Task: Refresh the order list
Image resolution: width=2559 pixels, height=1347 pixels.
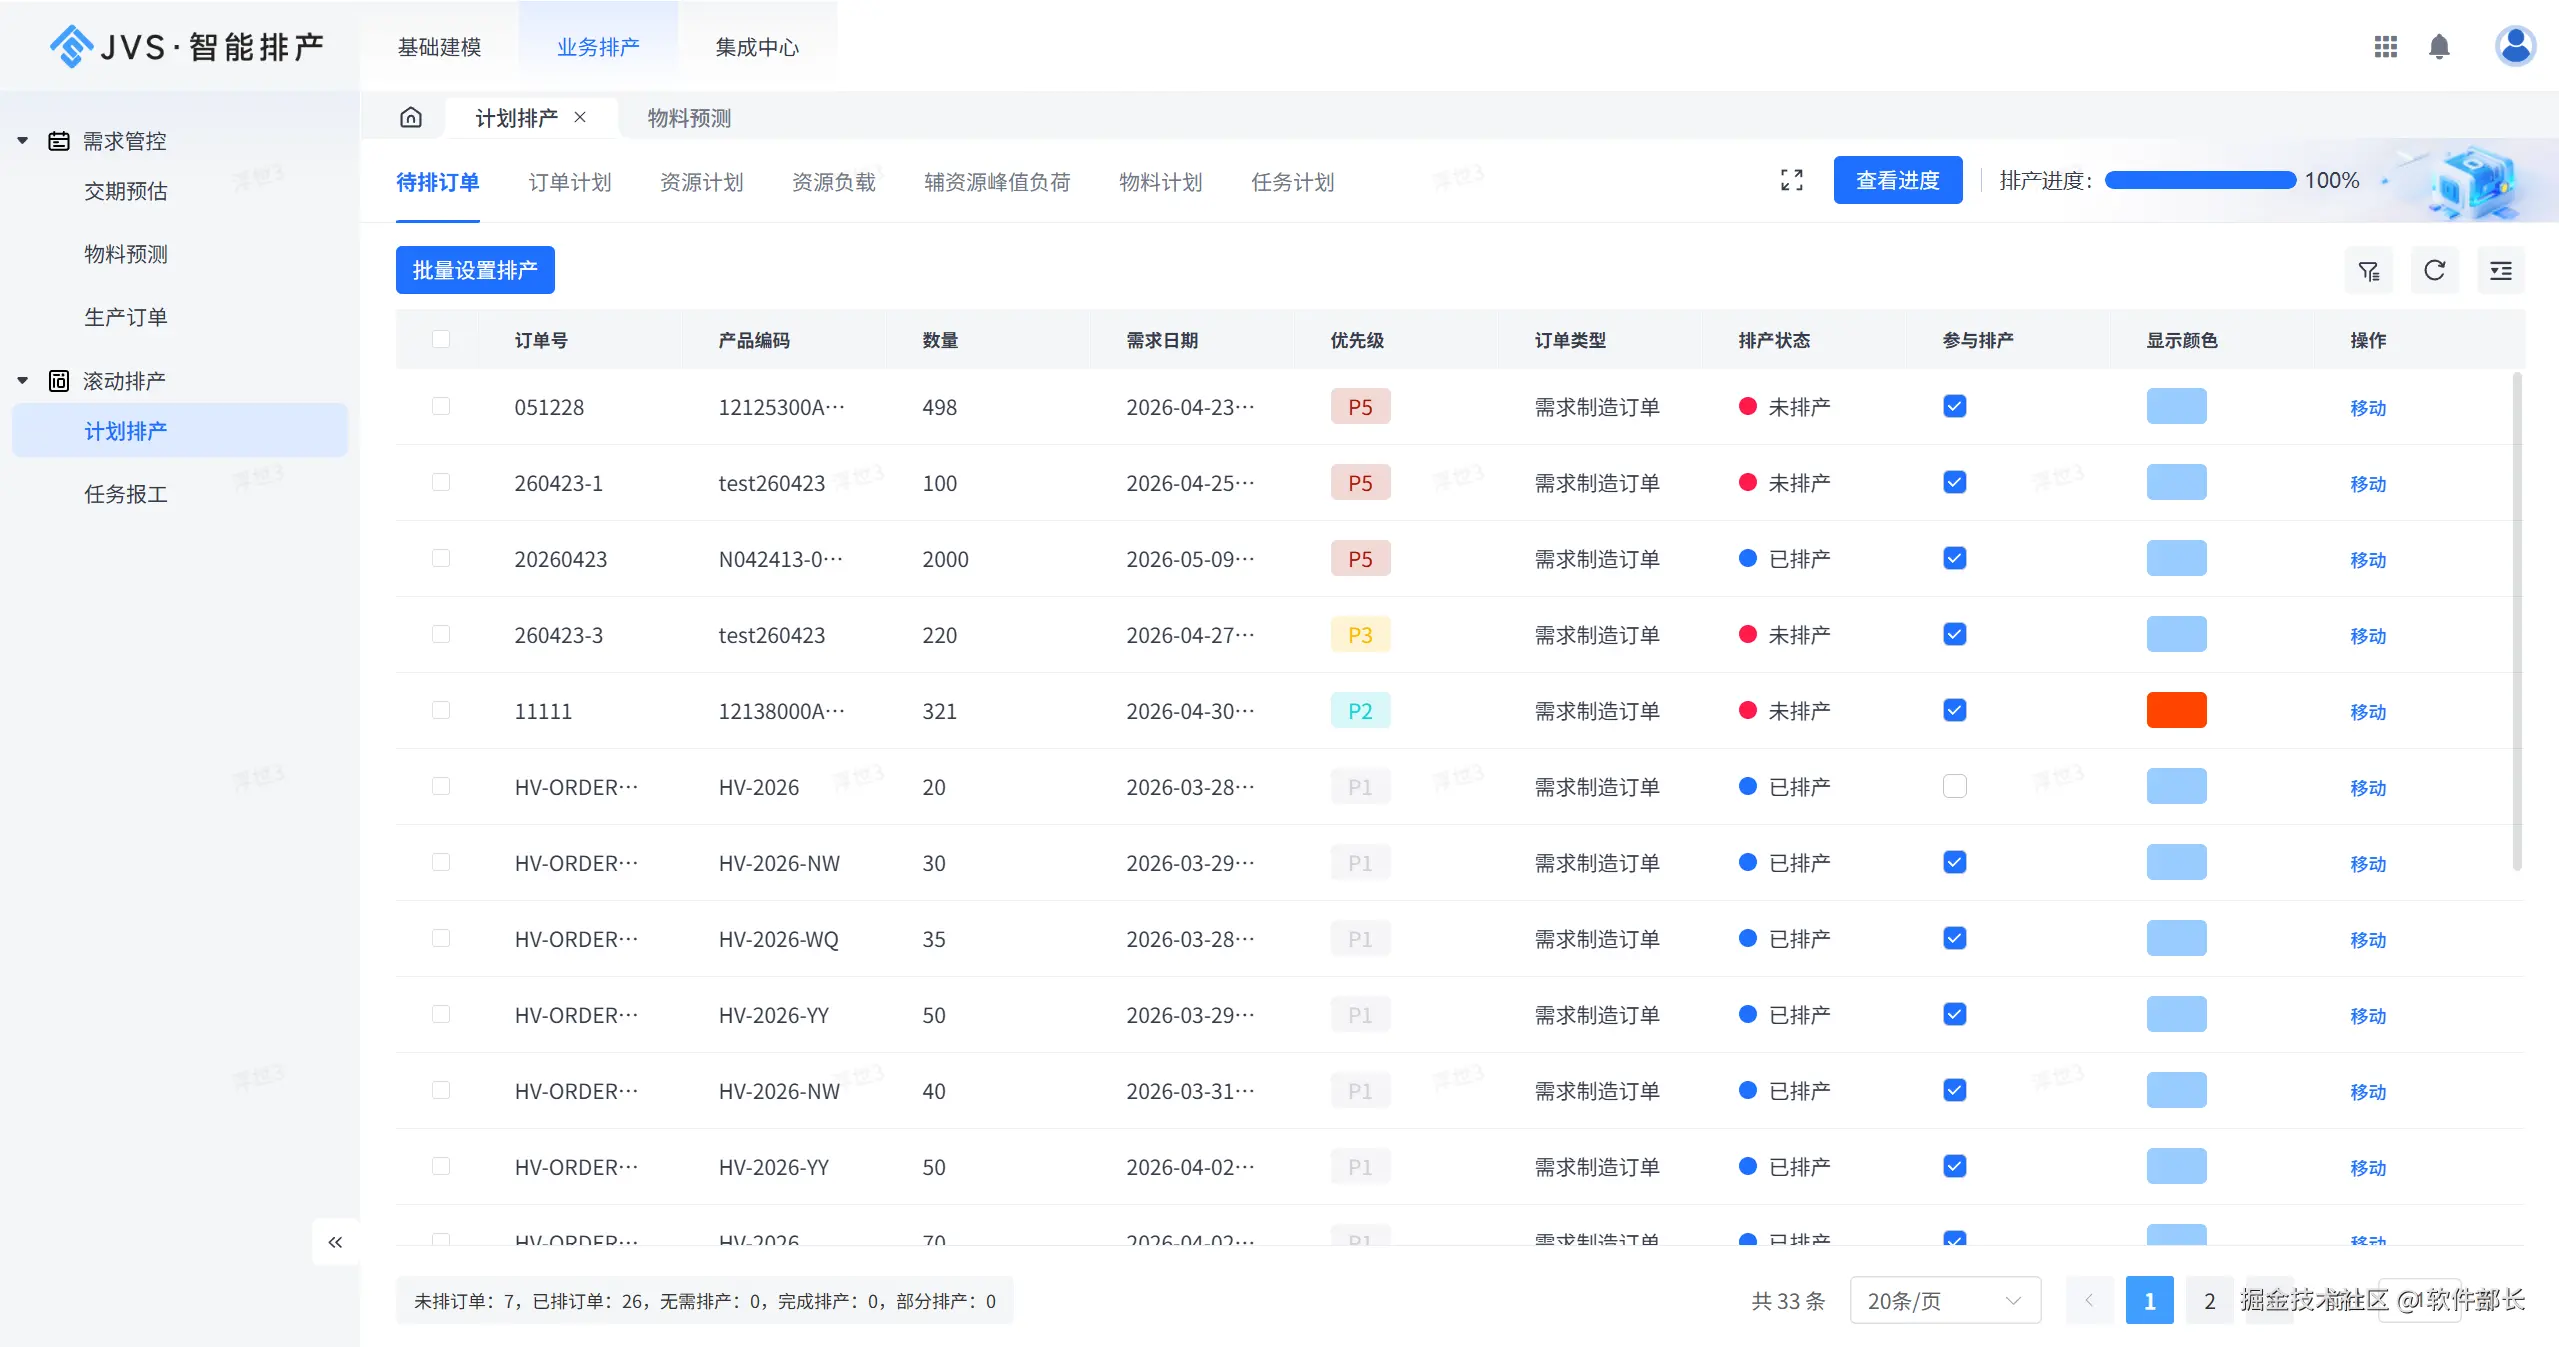Action: coord(2434,270)
